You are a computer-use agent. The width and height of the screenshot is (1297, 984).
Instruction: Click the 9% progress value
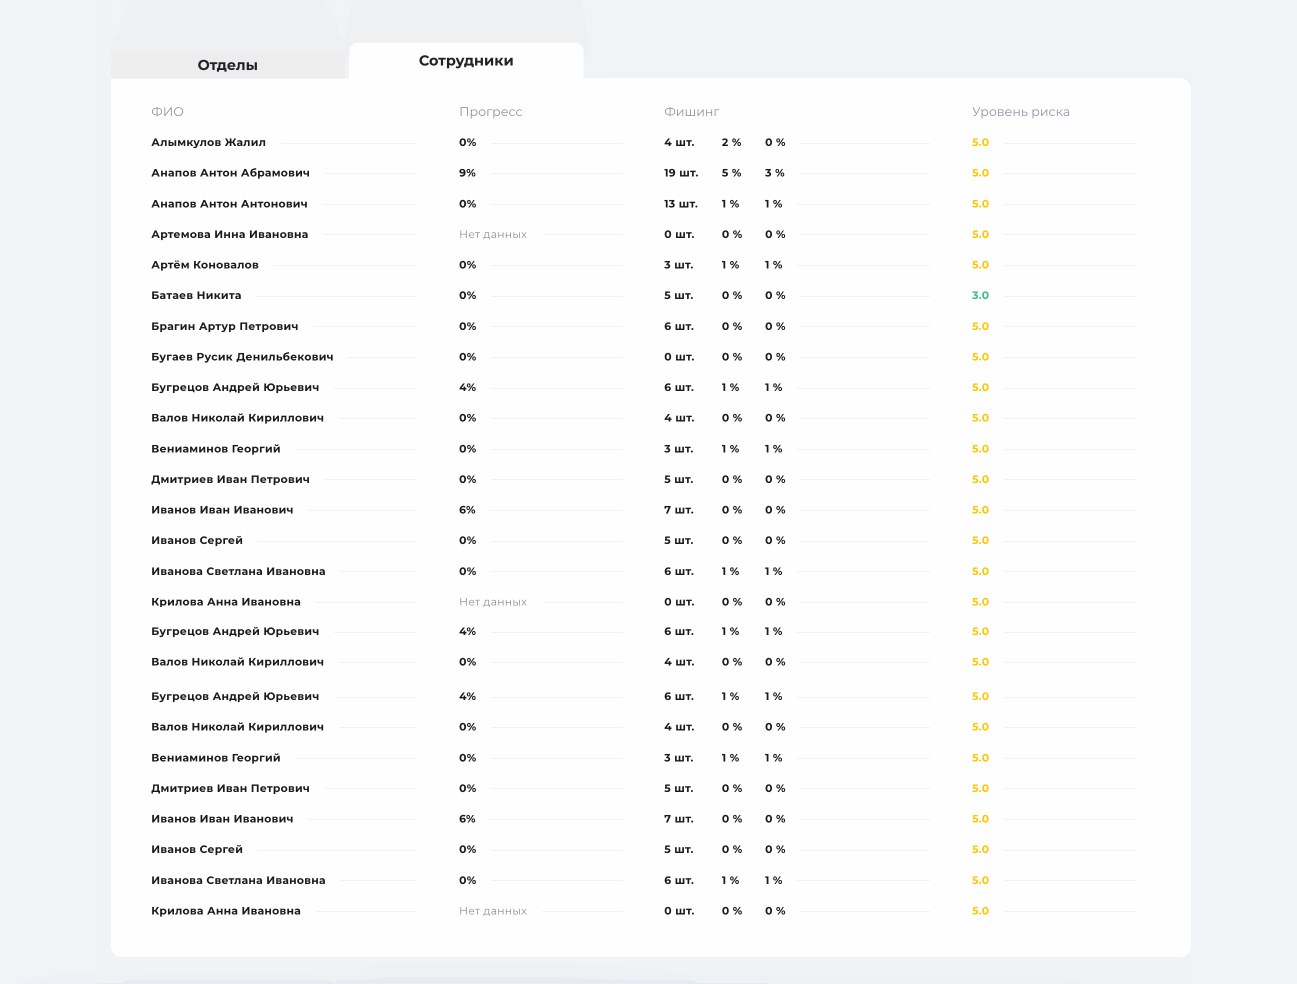click(x=468, y=173)
